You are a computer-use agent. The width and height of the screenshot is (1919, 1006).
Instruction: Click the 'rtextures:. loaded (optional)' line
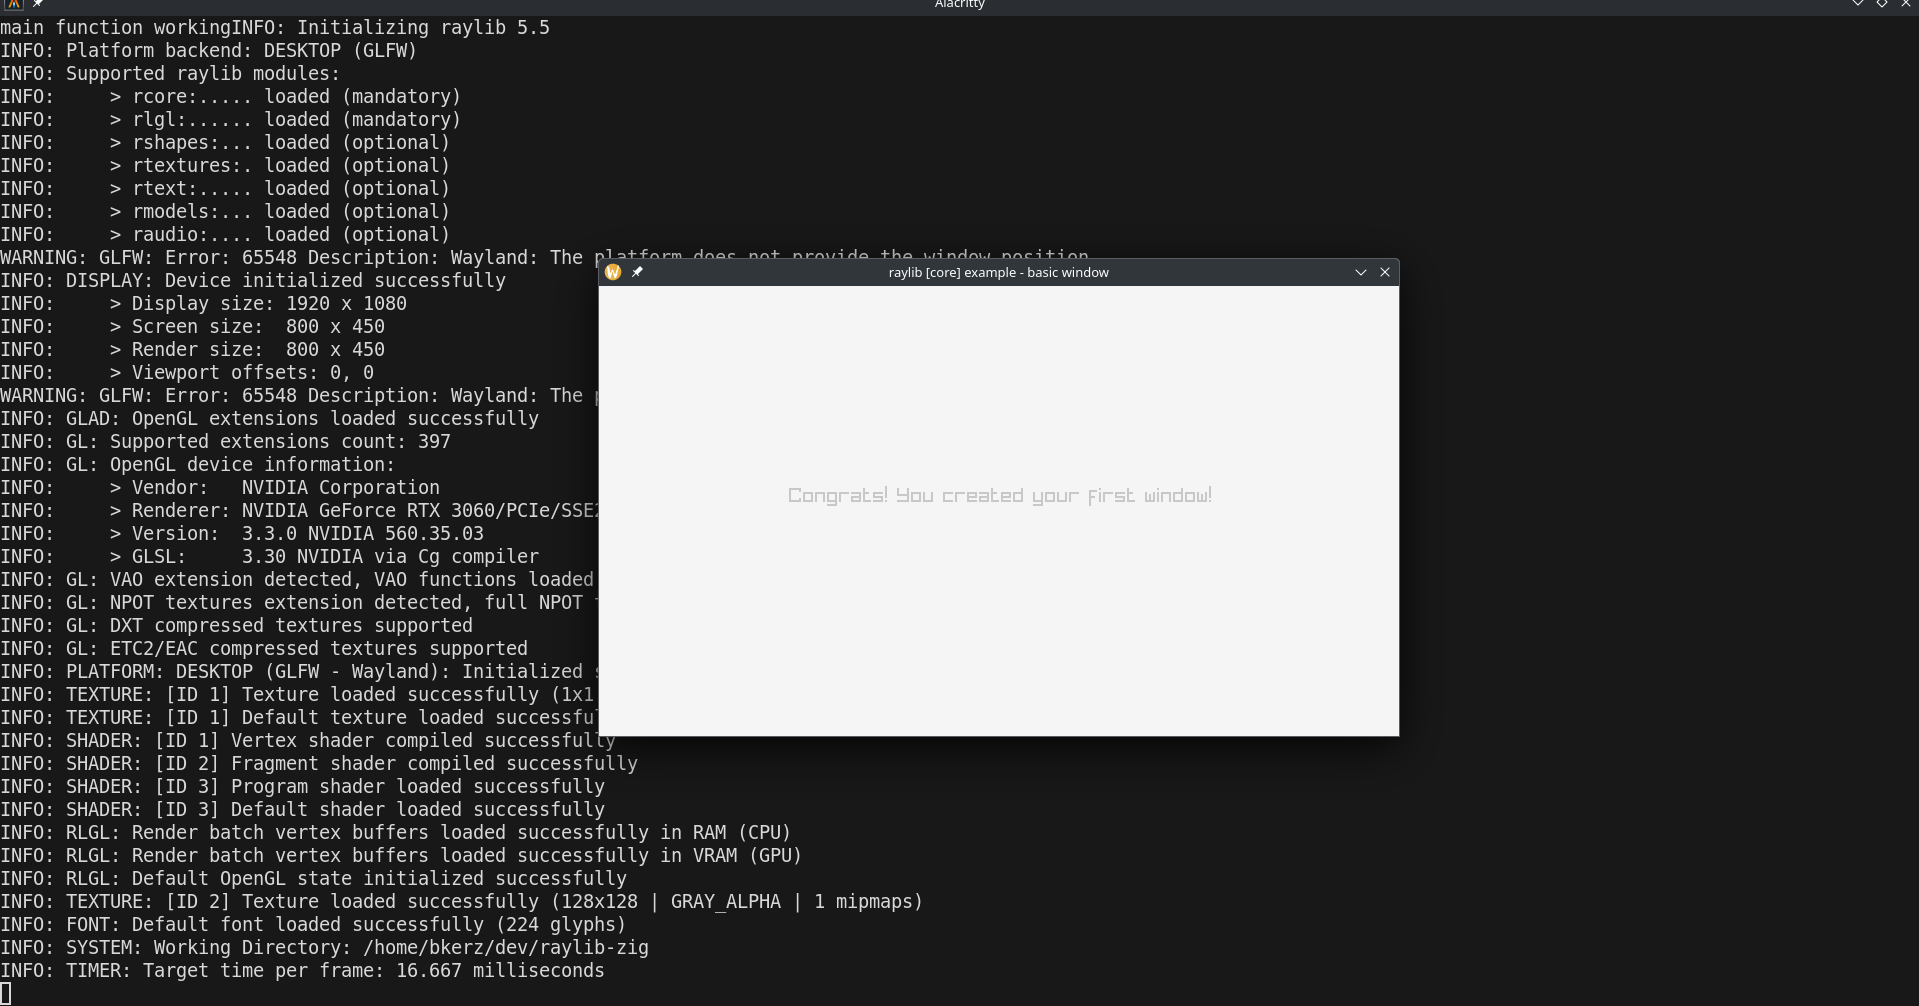click(x=225, y=166)
